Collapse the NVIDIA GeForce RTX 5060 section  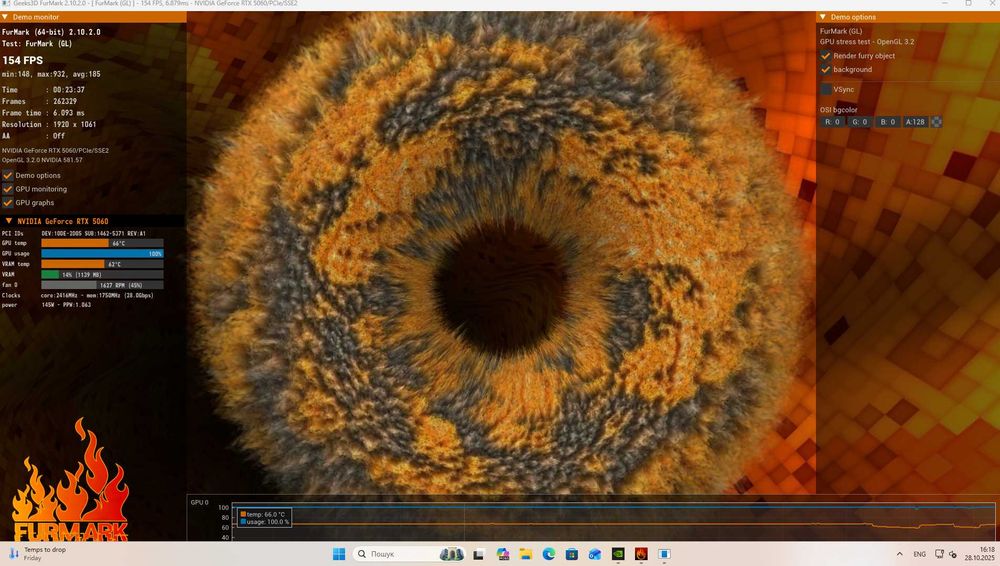8,221
